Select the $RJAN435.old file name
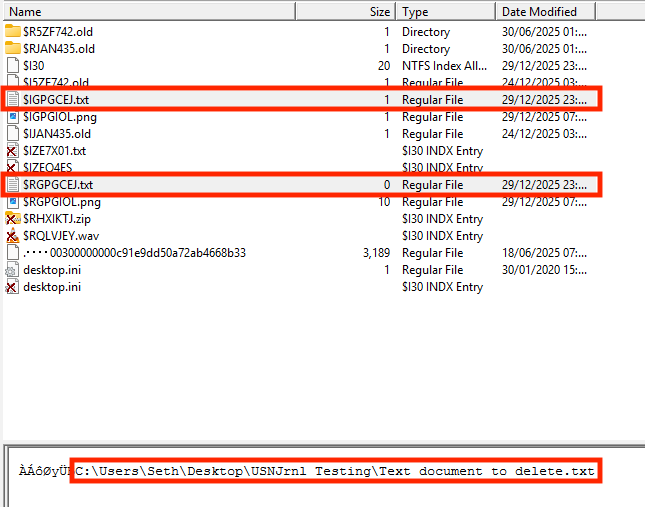The width and height of the screenshot is (645, 507). point(59,49)
